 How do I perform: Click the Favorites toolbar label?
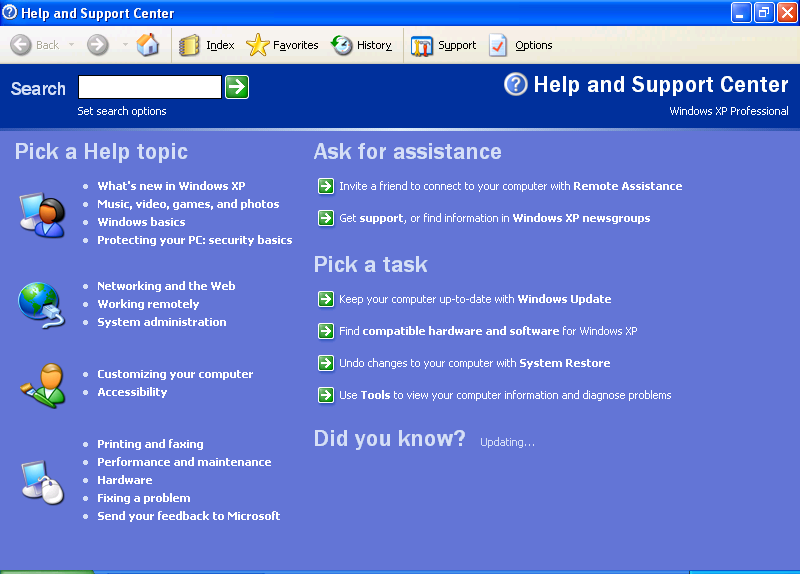pos(295,45)
